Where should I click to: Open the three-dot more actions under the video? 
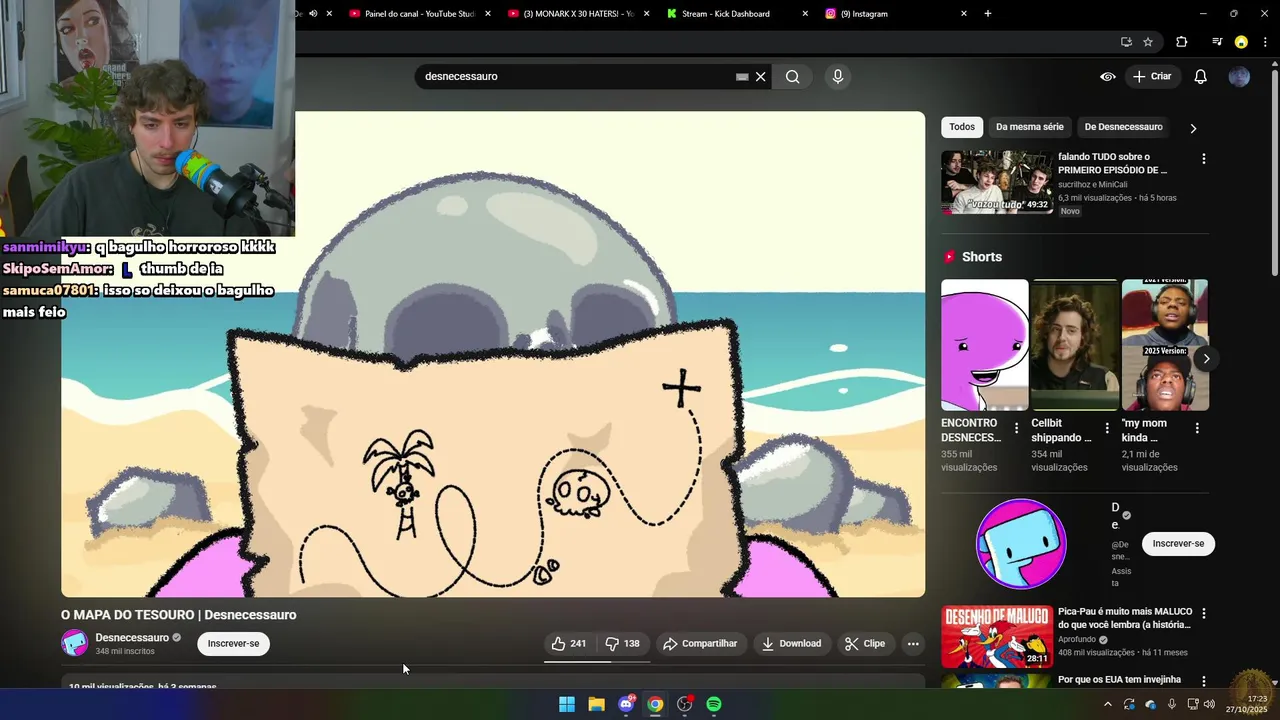pos(913,644)
